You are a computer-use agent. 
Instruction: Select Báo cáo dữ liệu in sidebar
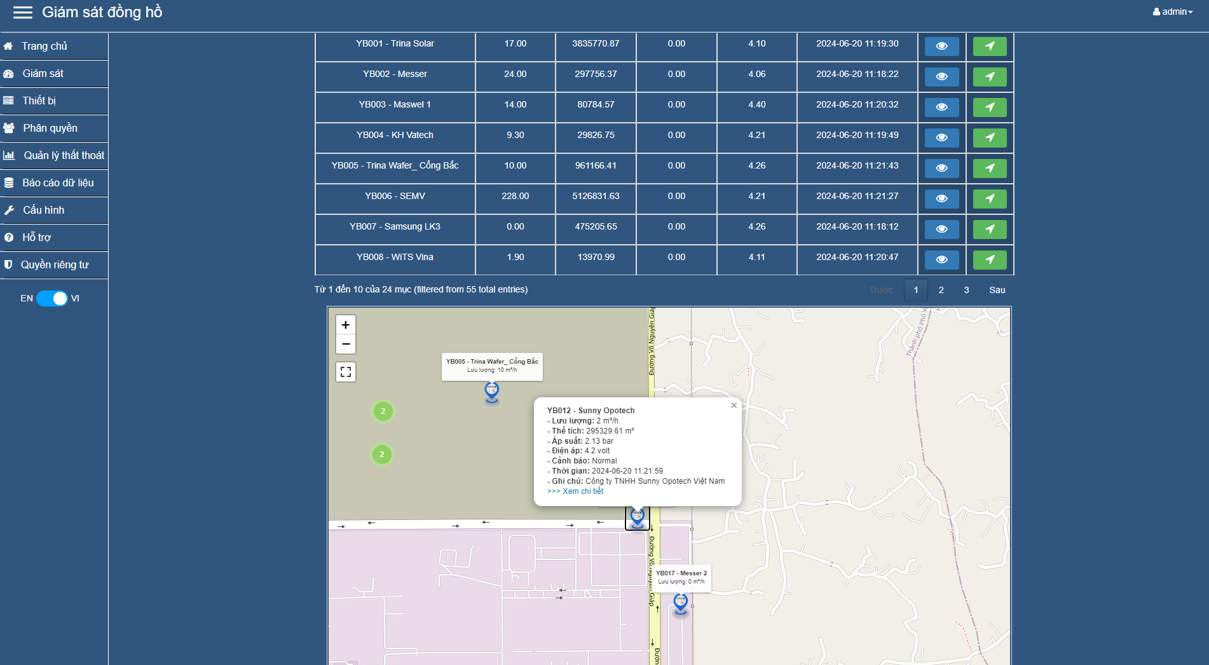tap(58, 183)
